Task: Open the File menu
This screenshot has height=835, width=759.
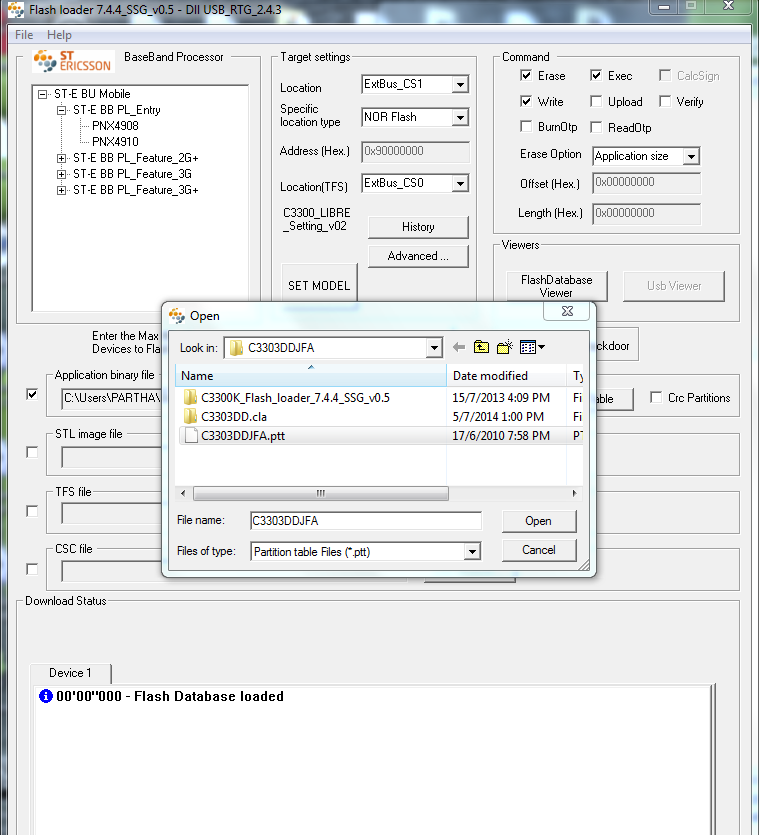Action: pyautogui.click(x=24, y=35)
